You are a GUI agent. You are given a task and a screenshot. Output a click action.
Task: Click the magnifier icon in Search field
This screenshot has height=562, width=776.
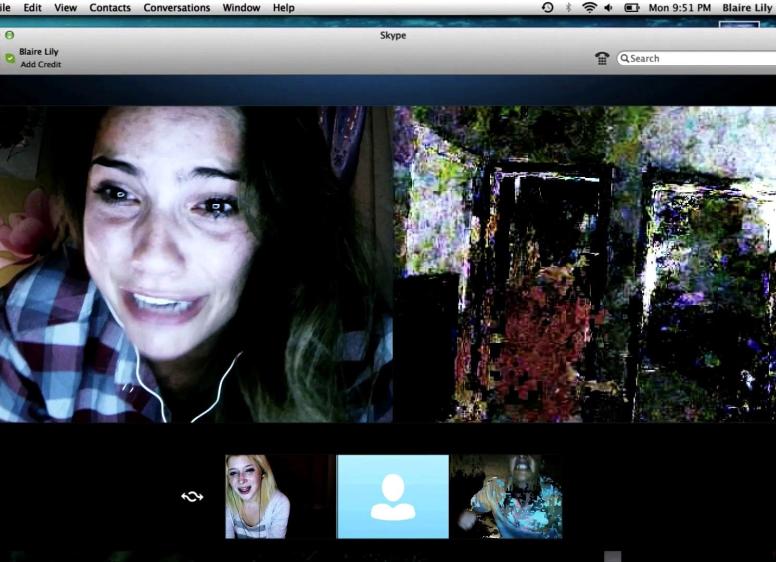coord(625,58)
